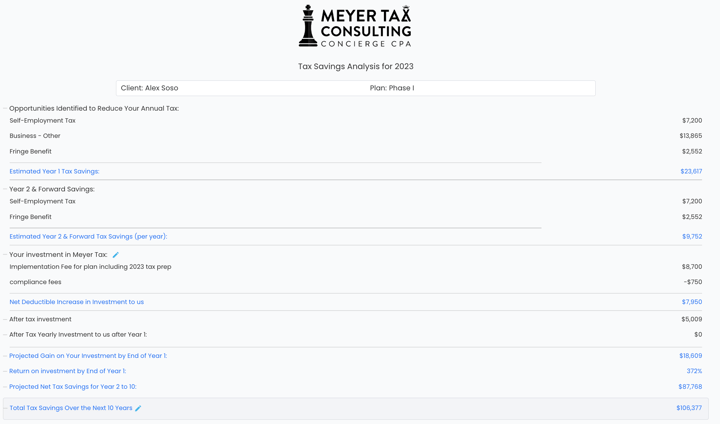Click the Meyer Tax Consulting chess logo
This screenshot has height=424, width=720.
[355, 26]
